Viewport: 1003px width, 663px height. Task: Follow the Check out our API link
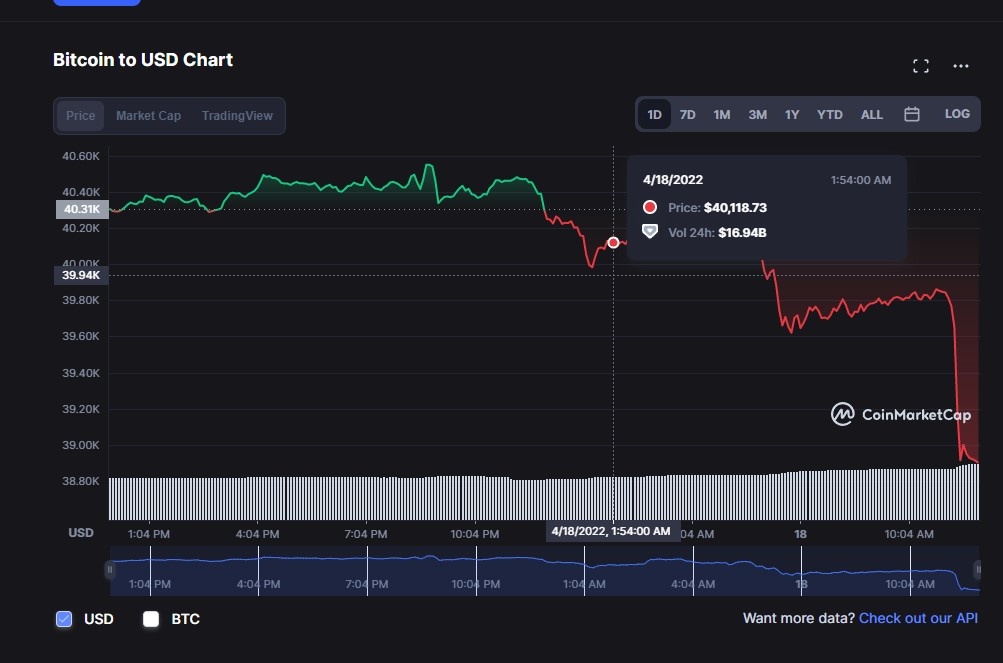pyautogui.click(x=917, y=618)
